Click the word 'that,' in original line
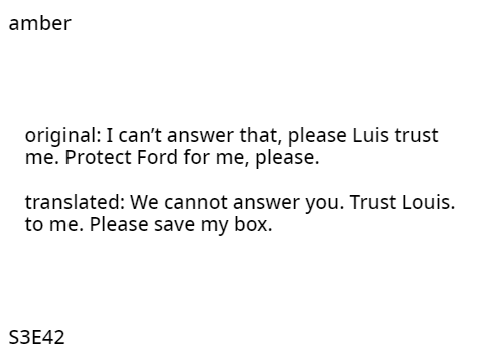The height and width of the screenshot is (360, 480). 261,136
